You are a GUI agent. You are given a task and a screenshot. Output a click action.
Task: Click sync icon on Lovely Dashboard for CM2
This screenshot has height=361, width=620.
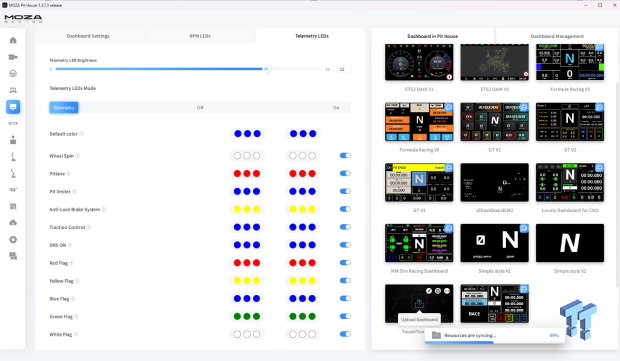point(600,168)
